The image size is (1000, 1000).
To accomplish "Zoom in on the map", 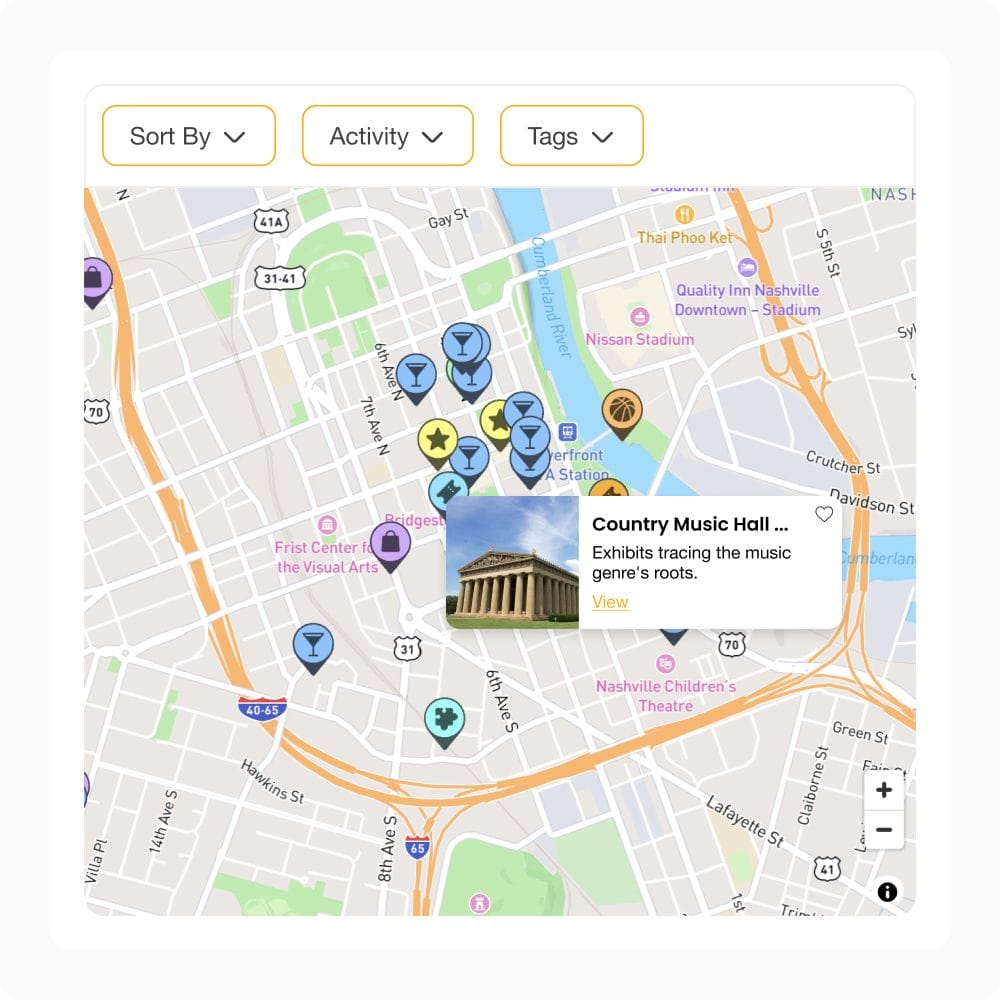I will click(884, 790).
